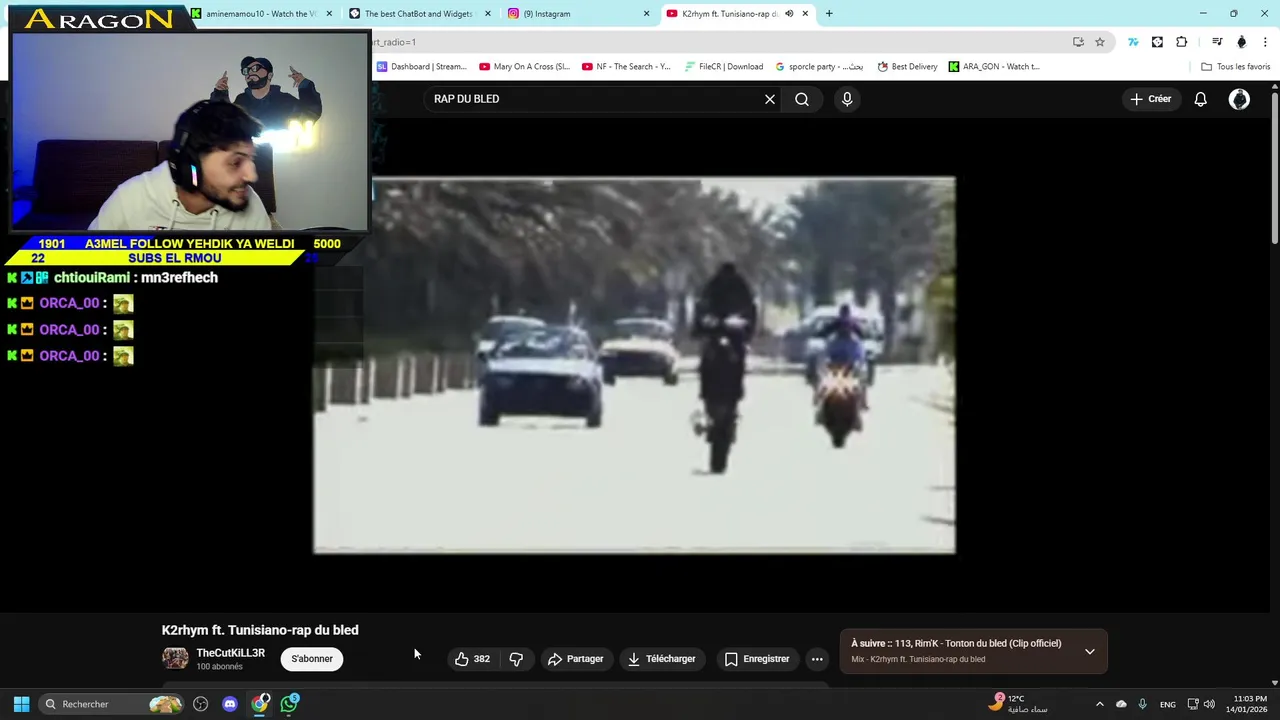Subscribe with the S'abonner button

tap(312, 659)
